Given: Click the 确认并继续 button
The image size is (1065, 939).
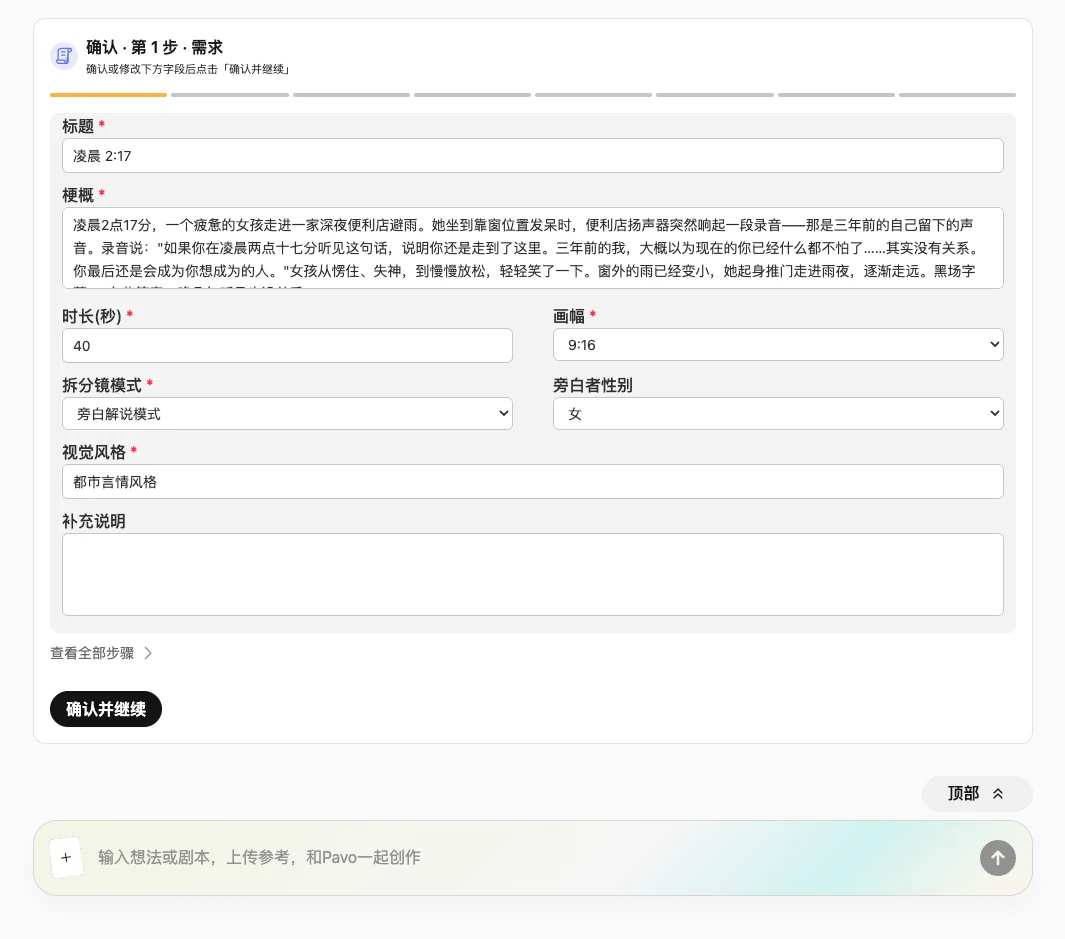Looking at the screenshot, I should pyautogui.click(x=106, y=709).
